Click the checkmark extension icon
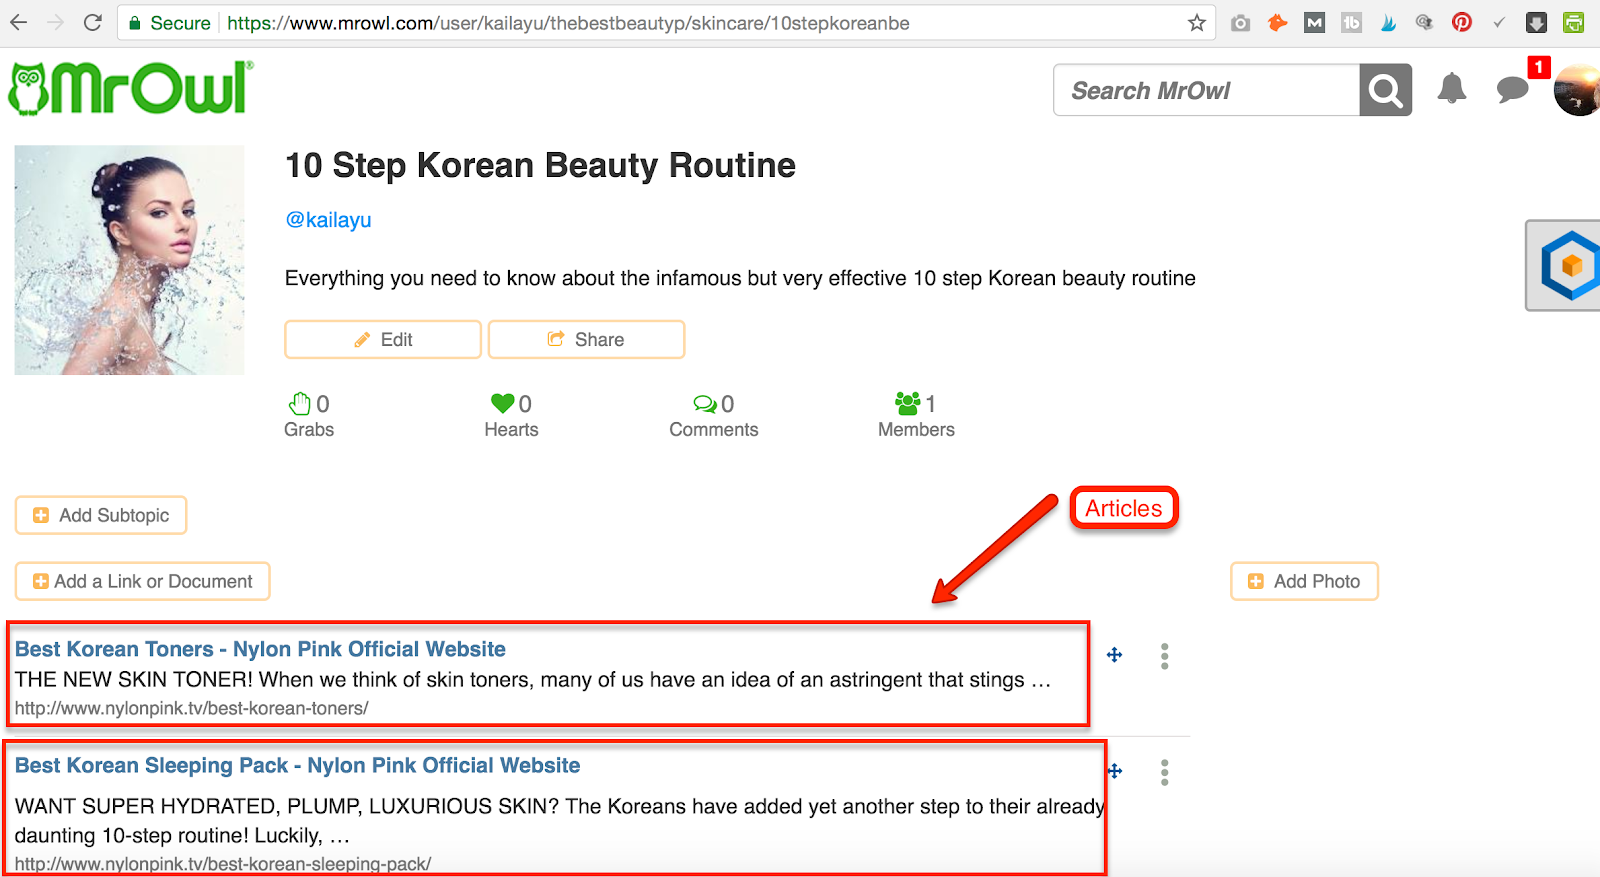 click(x=1499, y=22)
